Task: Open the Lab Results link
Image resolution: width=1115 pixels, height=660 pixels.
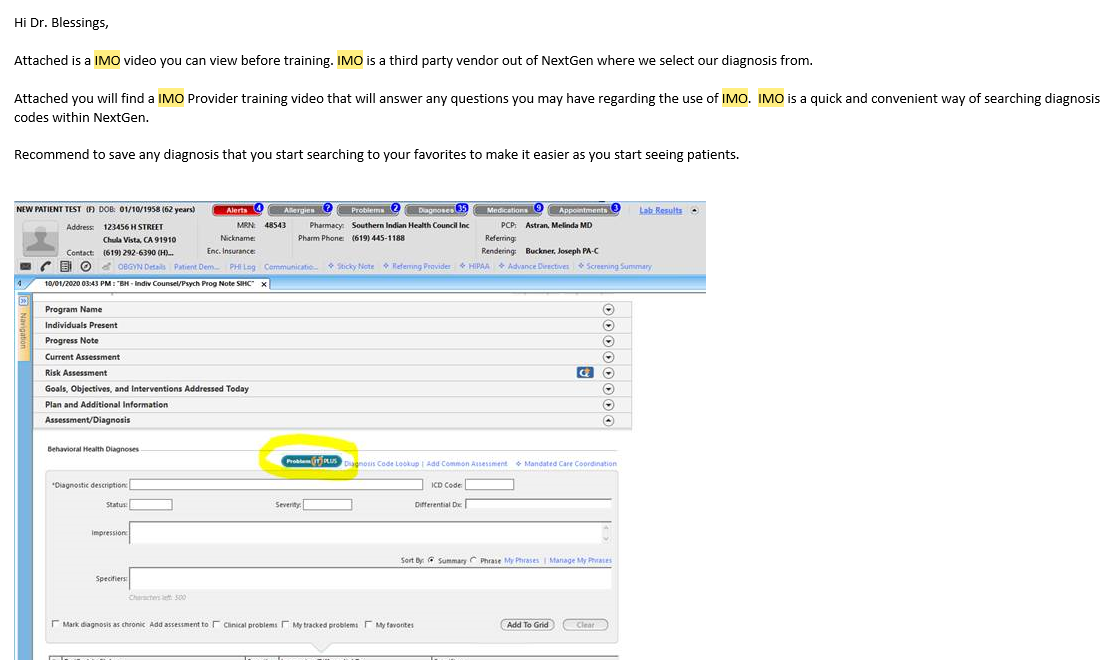Action: [660, 211]
